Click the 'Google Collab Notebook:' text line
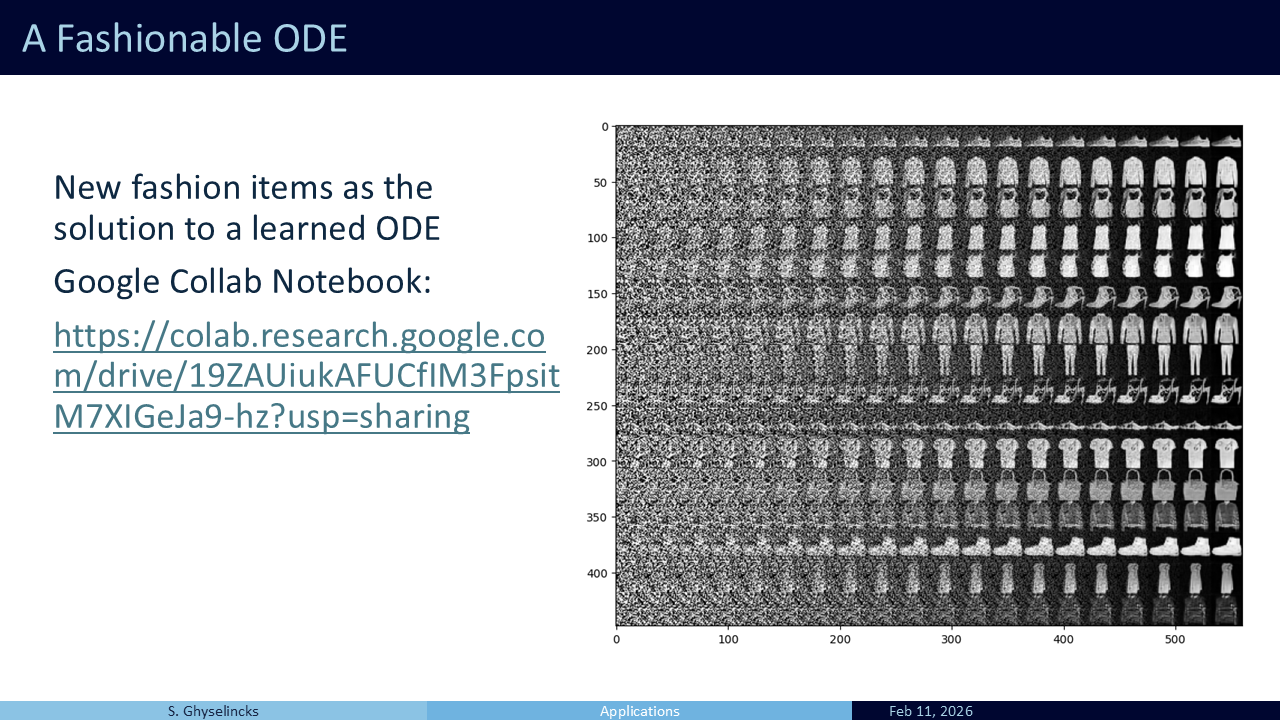1280x720 pixels. tap(242, 282)
